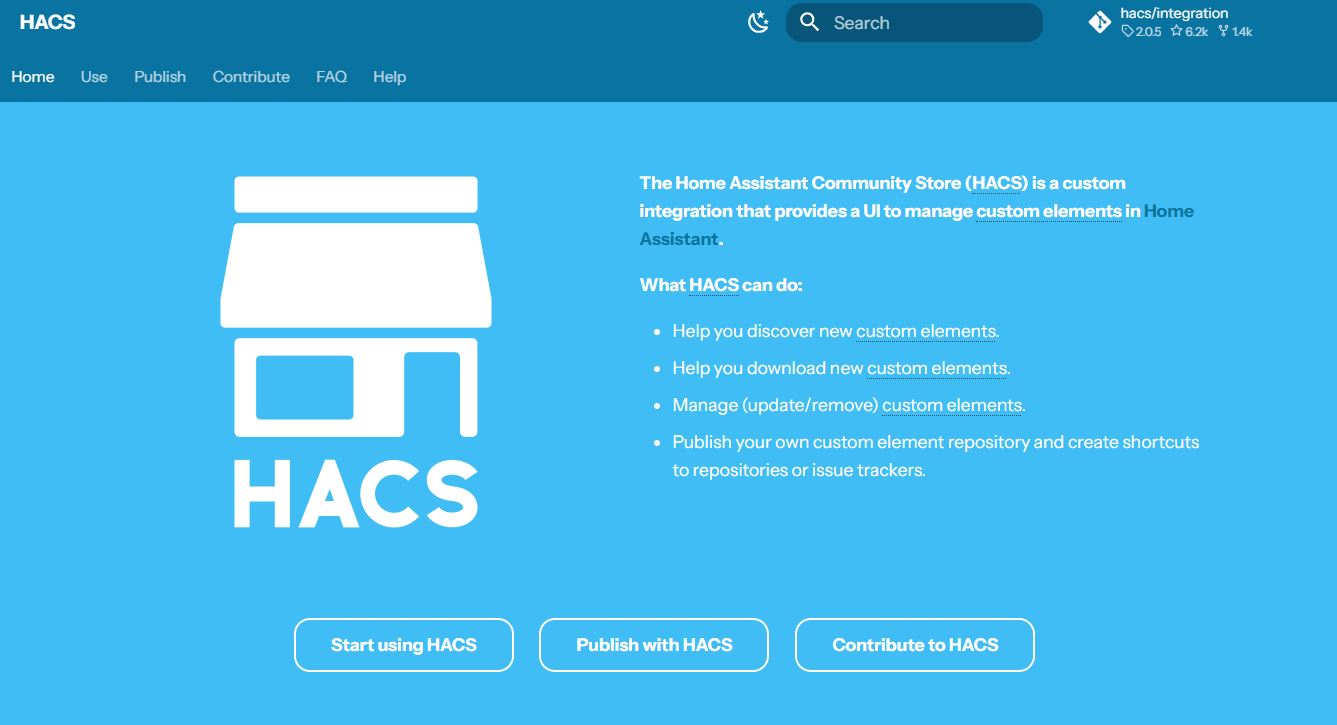Click the HACS wordmark in the header
Viewport: 1337px width, 725px height.
[x=47, y=21]
